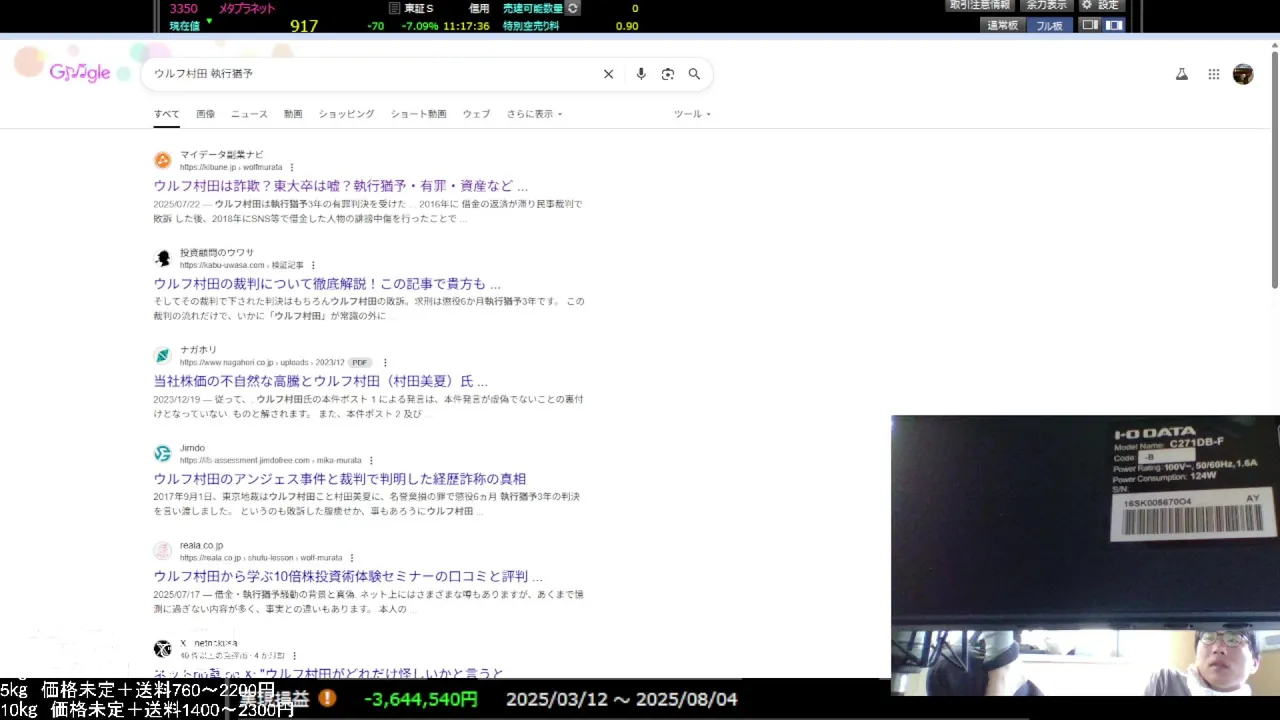1280x720 pixels.
Task: Switch trading board to フル板
Action: 1050,25
